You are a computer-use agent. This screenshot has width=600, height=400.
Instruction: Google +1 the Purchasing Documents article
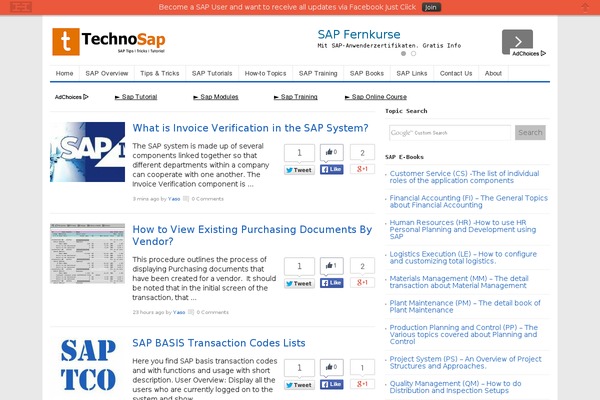362,282
